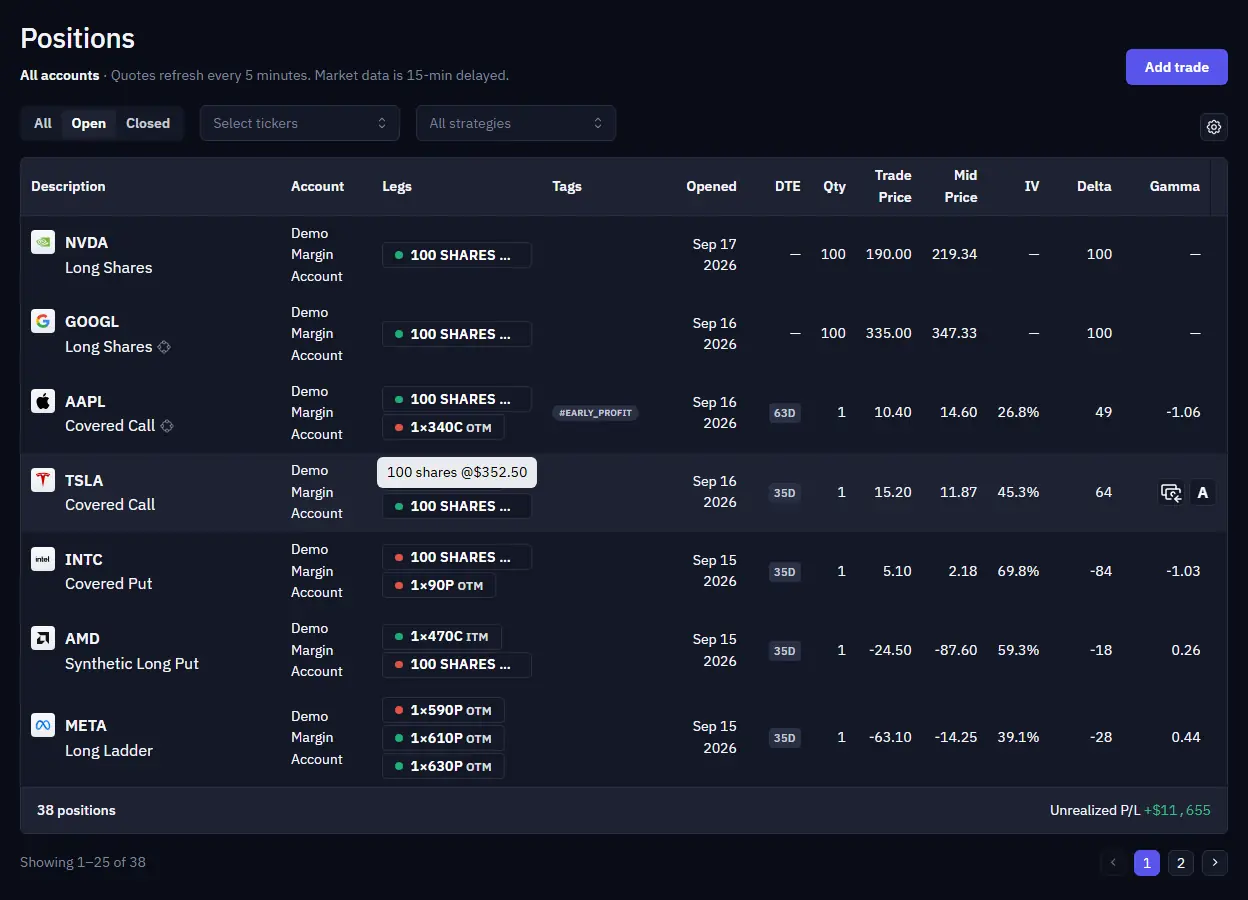Click GOOGL 100 SHARES leg chip
Screen dimensions: 1248x900
pos(457,334)
